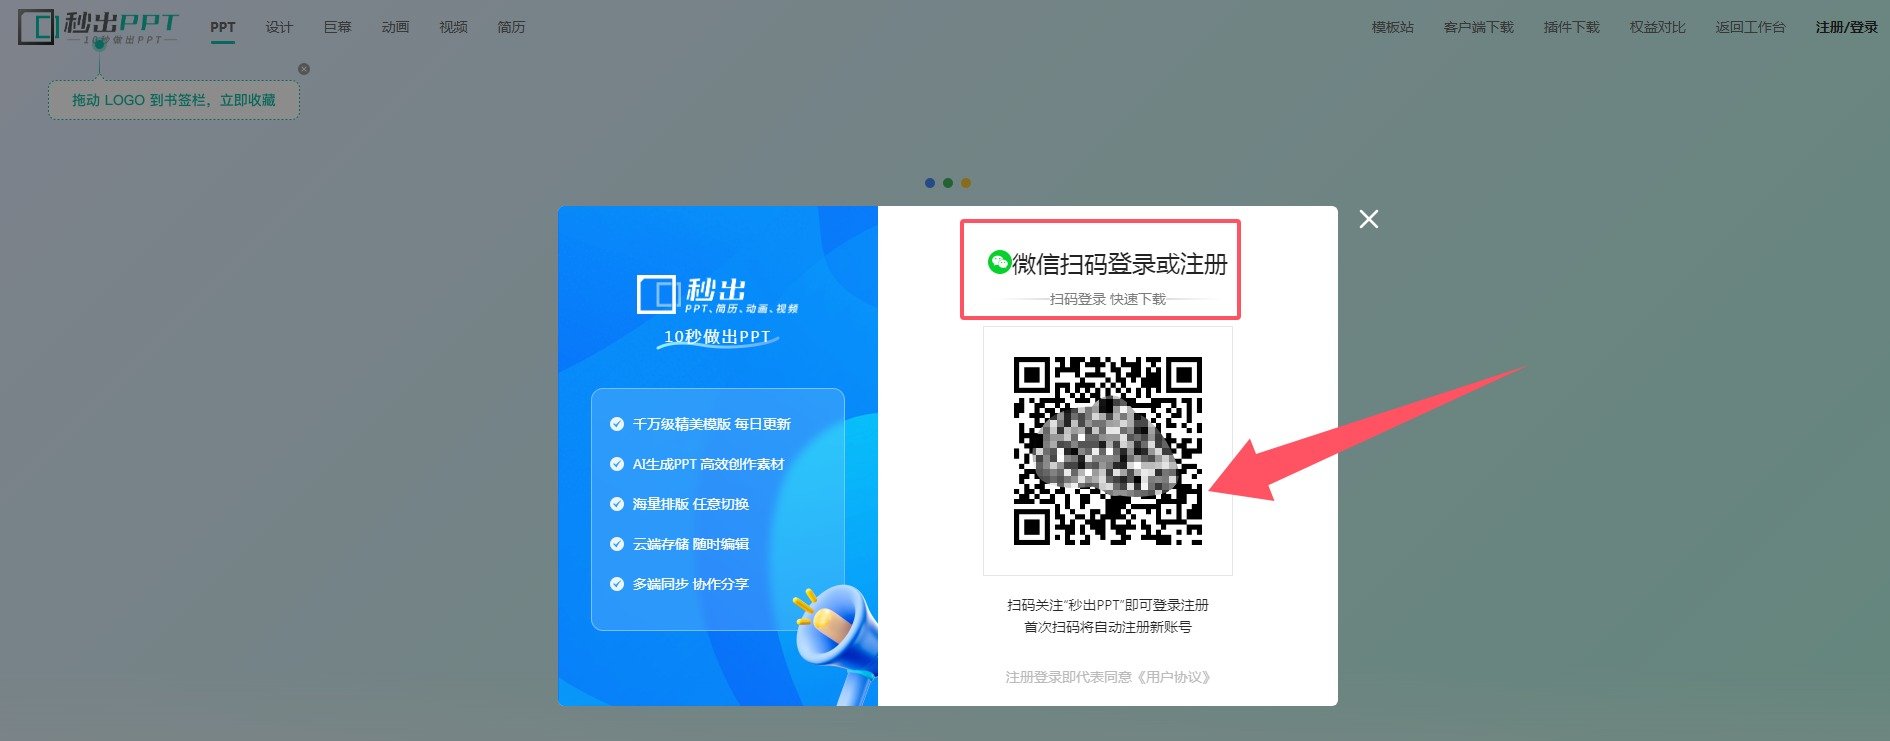Click the 秒出PPT logo in header
1890x741 pixels.
click(98, 27)
